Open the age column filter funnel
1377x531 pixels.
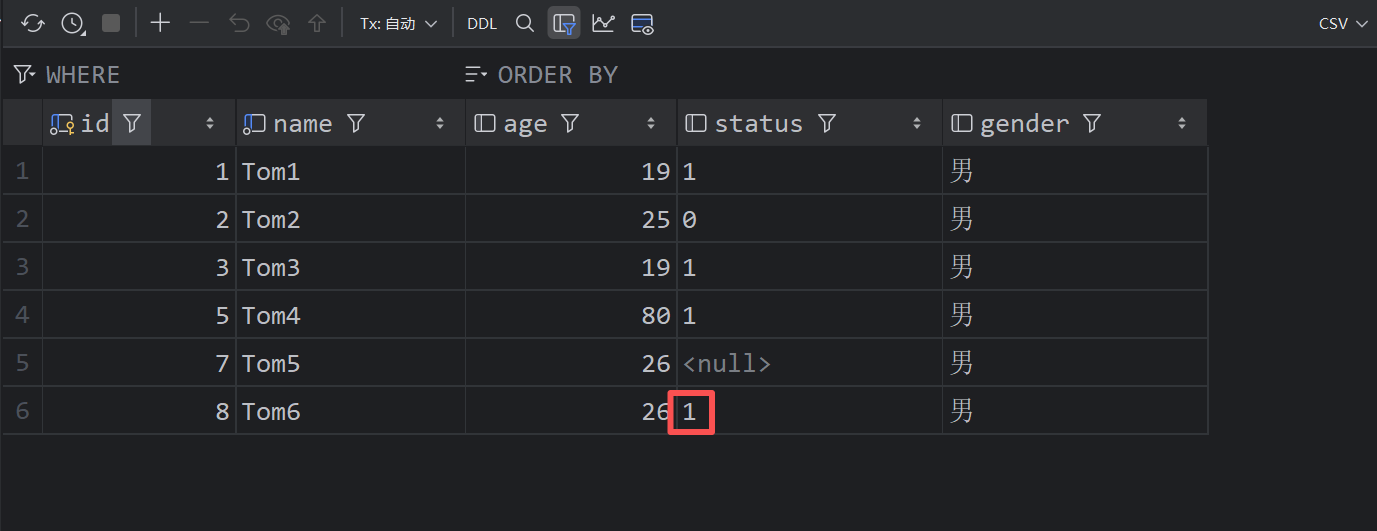point(570,123)
